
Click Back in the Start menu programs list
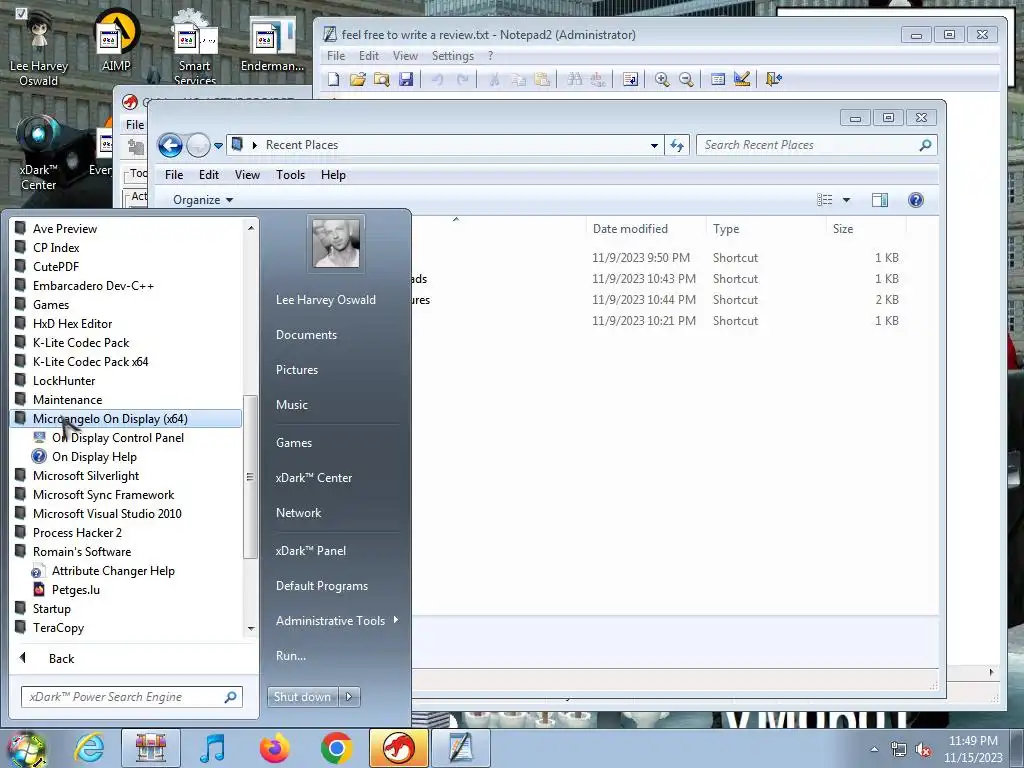[61, 659]
